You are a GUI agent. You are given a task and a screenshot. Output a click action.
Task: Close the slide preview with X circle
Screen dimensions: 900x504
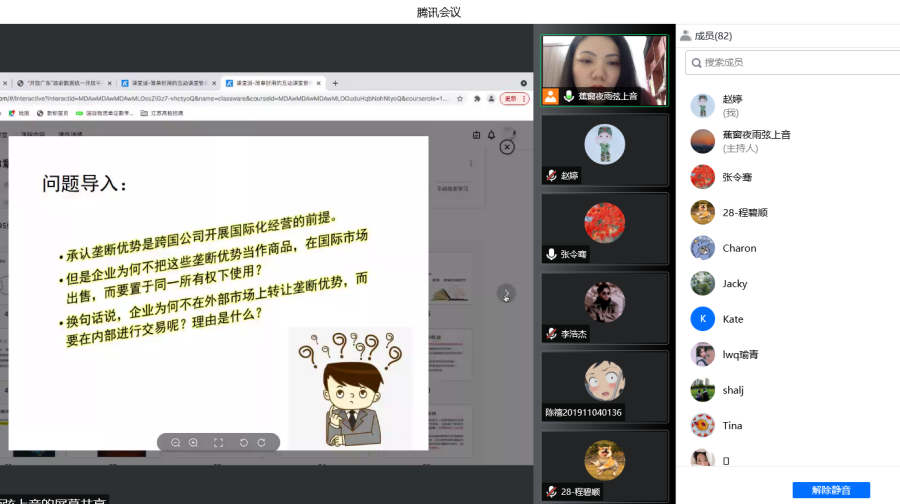point(507,147)
